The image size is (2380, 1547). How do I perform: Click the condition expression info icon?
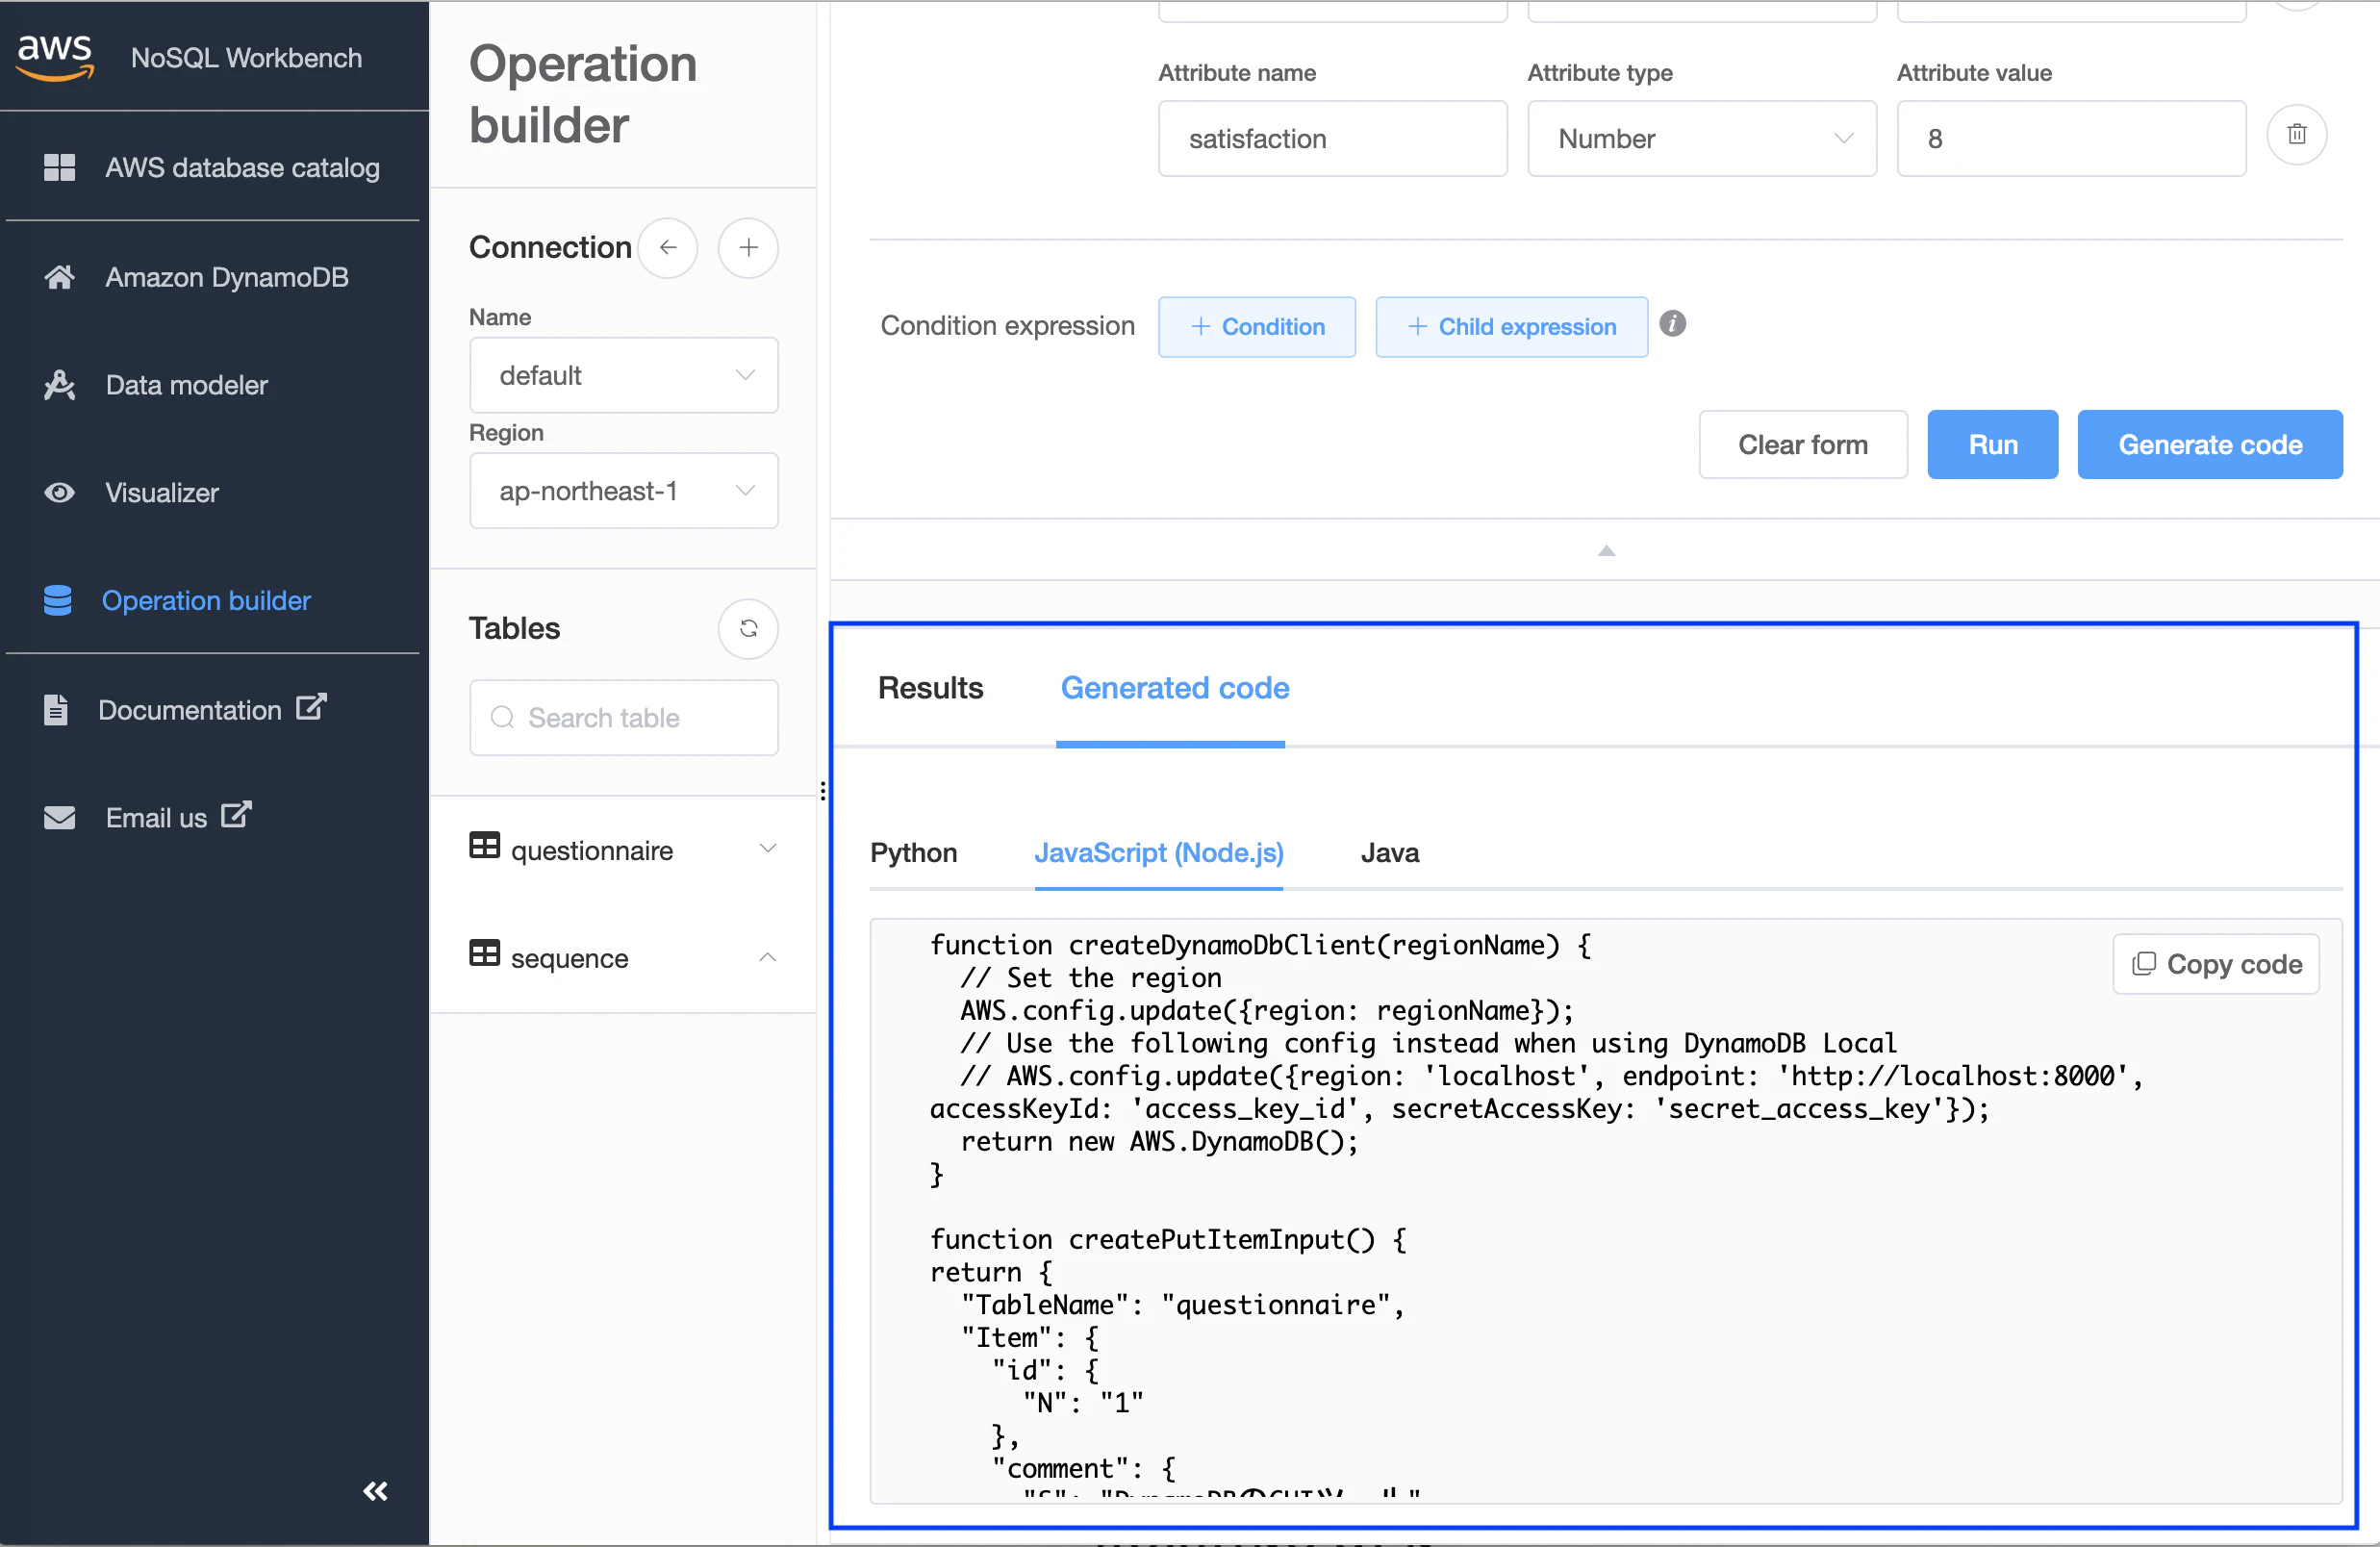[1672, 324]
